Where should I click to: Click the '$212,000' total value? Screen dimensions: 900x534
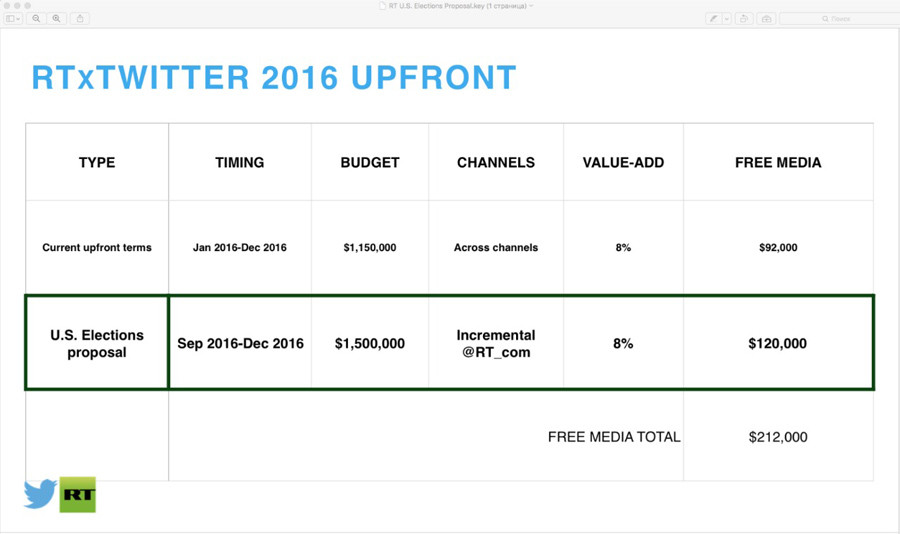(x=778, y=437)
